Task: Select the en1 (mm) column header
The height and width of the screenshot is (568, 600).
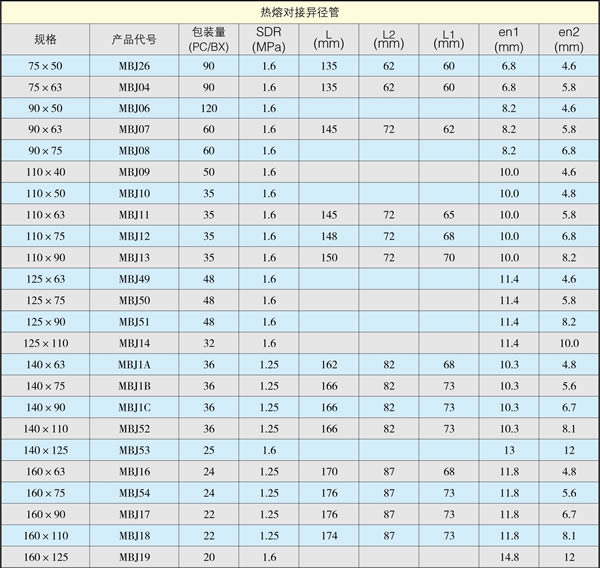Action: pyautogui.click(x=509, y=39)
